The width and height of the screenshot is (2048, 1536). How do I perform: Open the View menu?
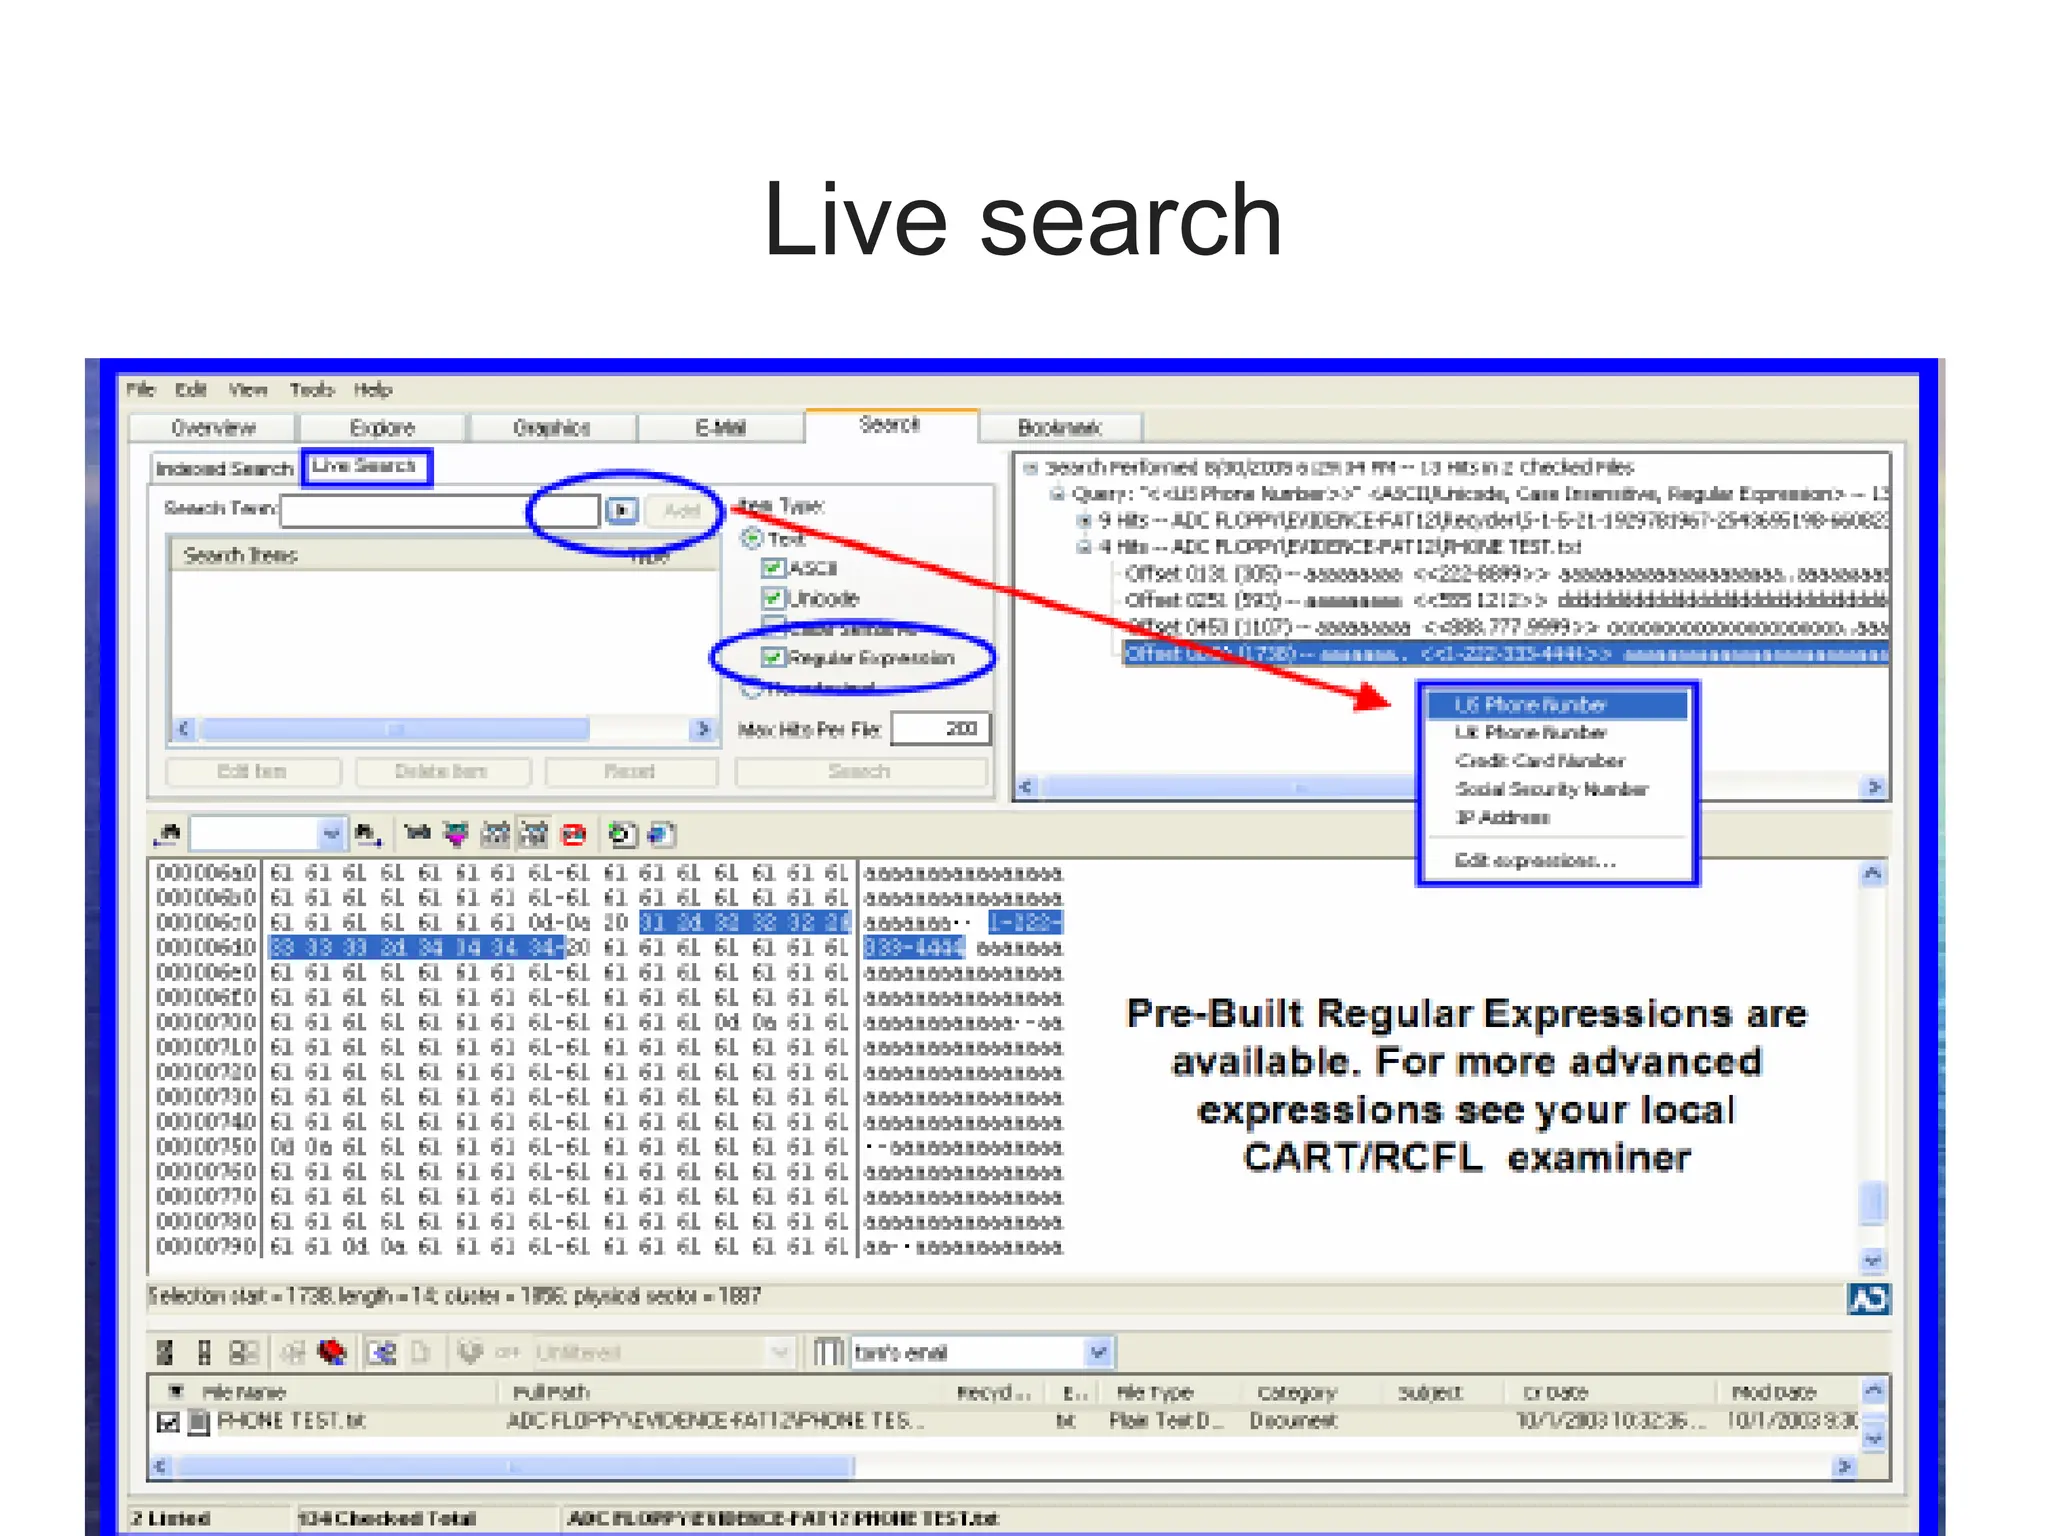point(247,389)
